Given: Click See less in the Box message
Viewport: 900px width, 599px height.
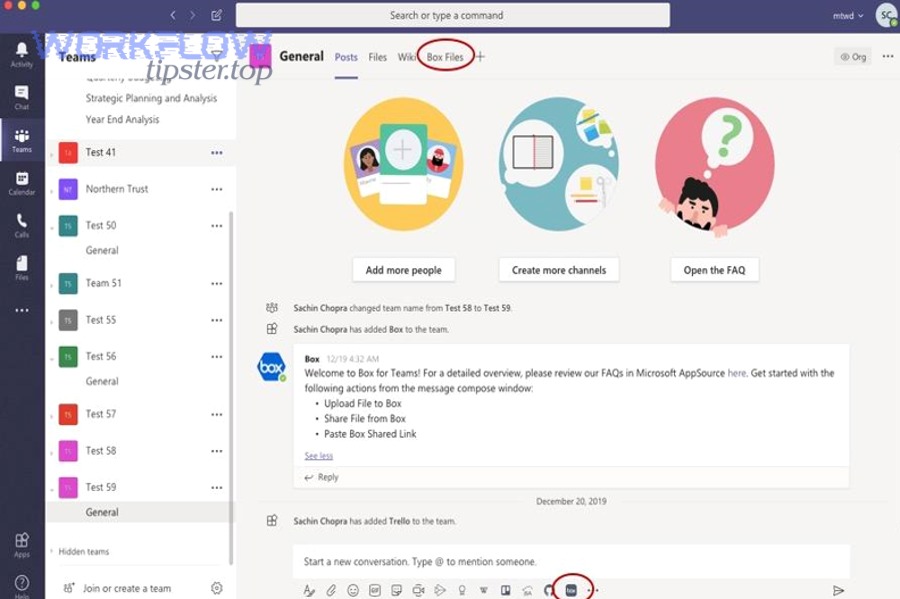Looking at the screenshot, I should 319,456.
